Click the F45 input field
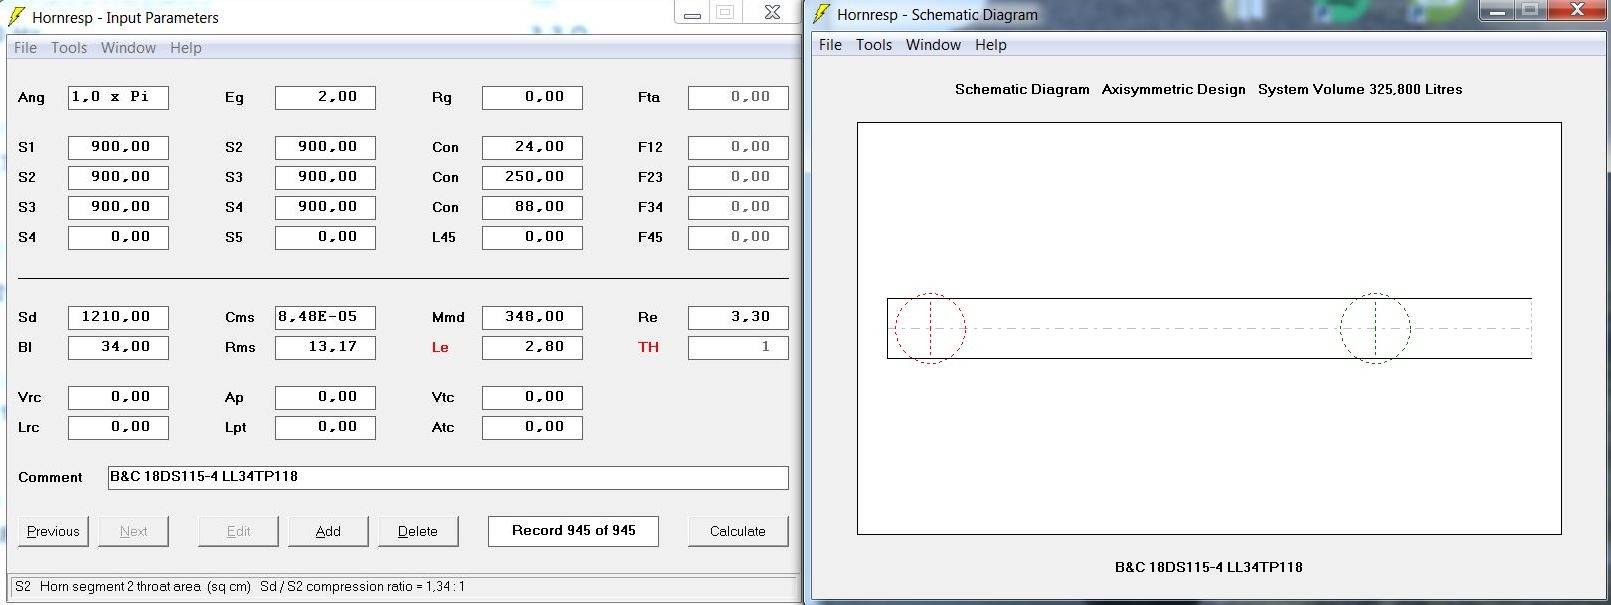 coord(738,237)
